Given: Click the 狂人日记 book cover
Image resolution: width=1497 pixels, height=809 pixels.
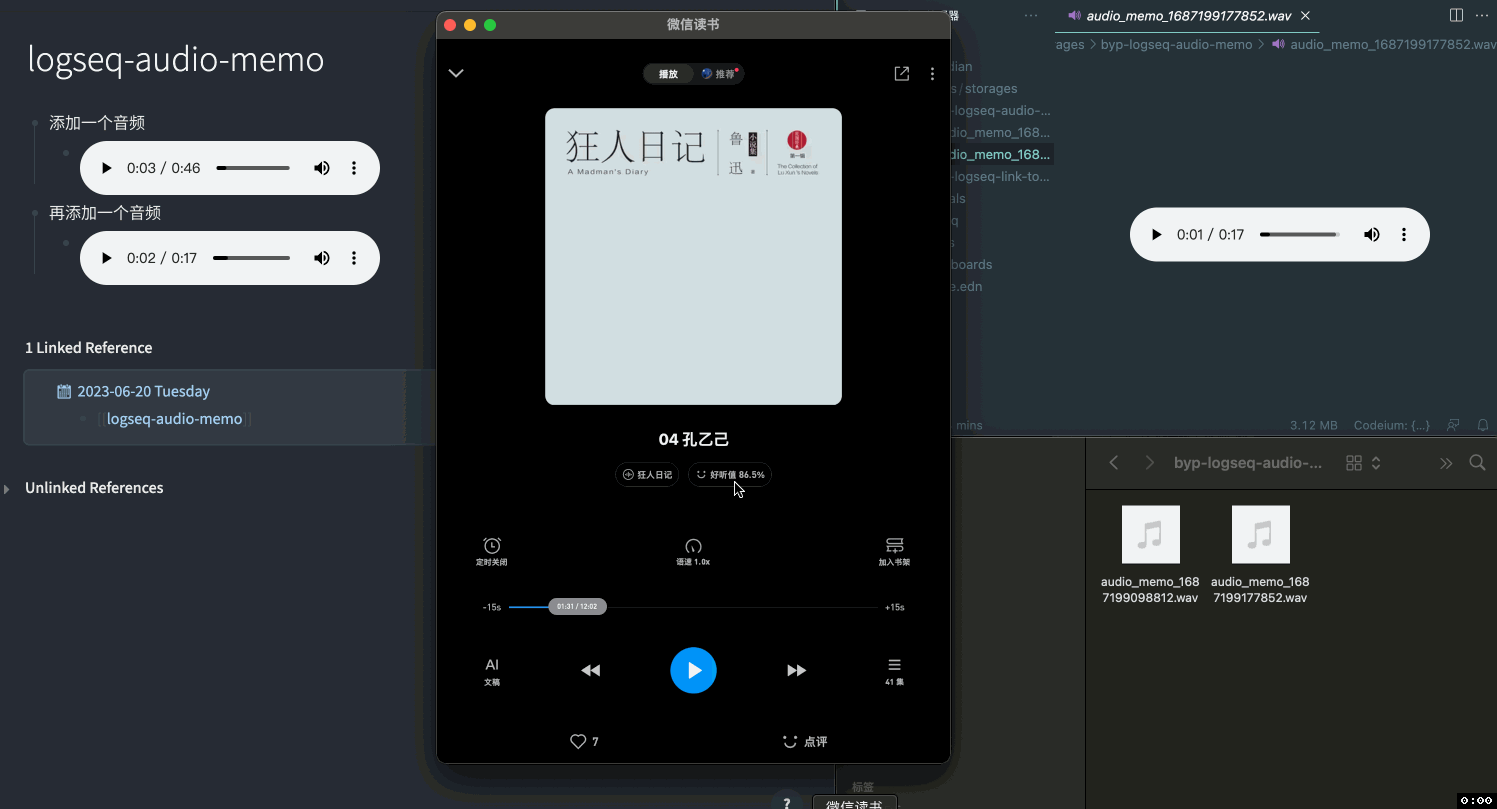Looking at the screenshot, I should 693,256.
